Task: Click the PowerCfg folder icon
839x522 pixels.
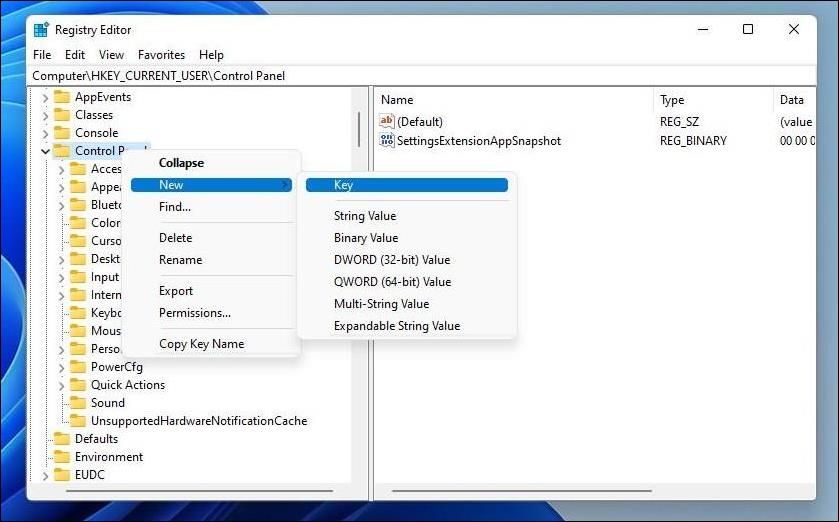Action: 78,367
